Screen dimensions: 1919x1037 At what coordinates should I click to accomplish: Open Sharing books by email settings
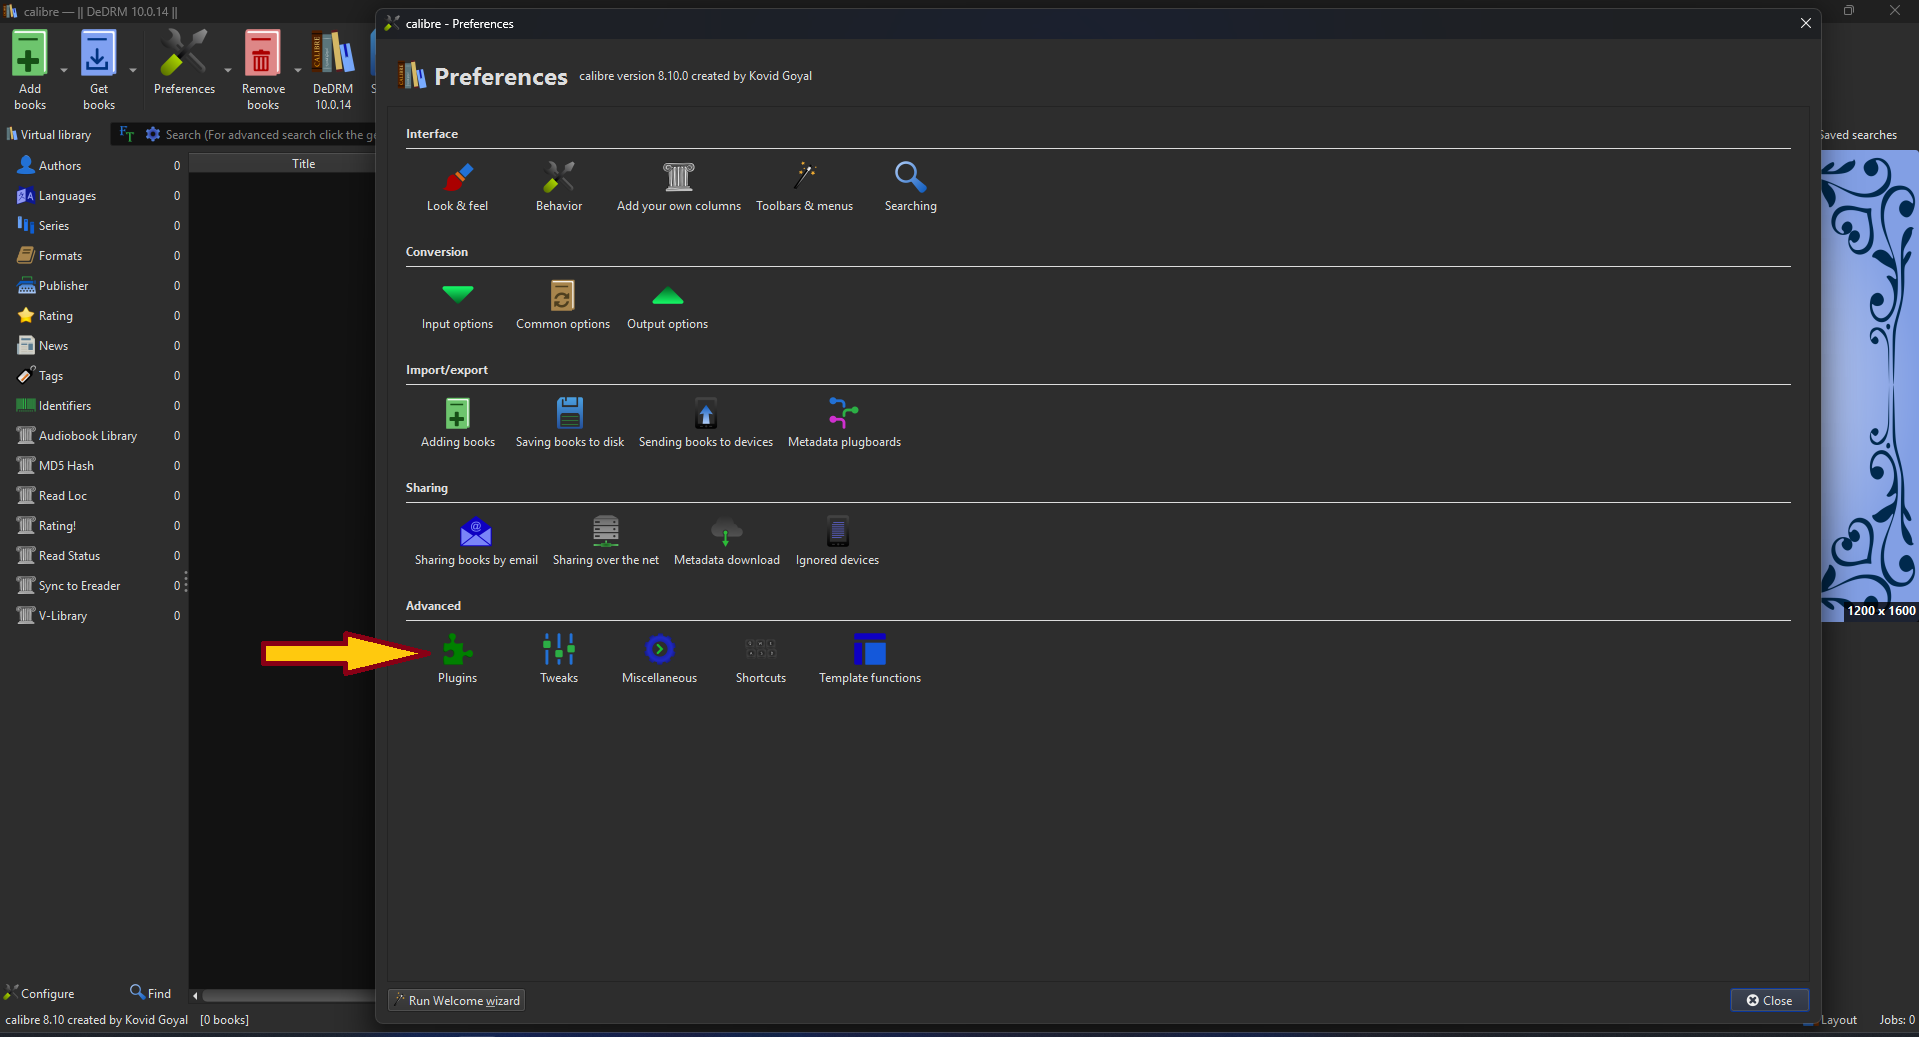click(x=476, y=540)
